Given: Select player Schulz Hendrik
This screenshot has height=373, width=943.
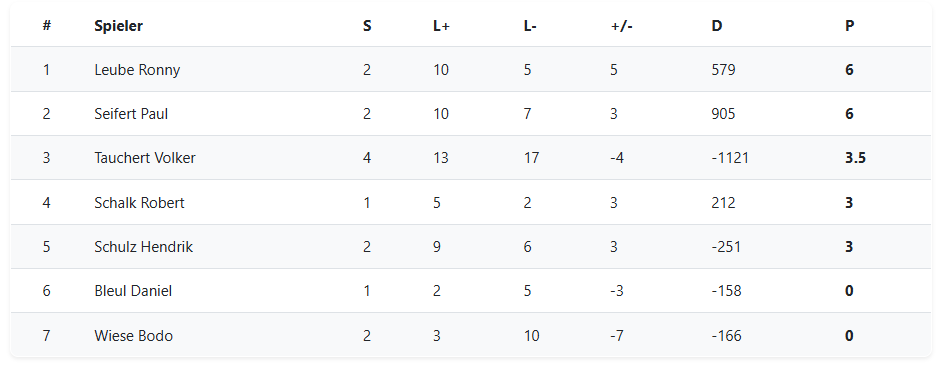Looking at the screenshot, I should click(144, 247).
